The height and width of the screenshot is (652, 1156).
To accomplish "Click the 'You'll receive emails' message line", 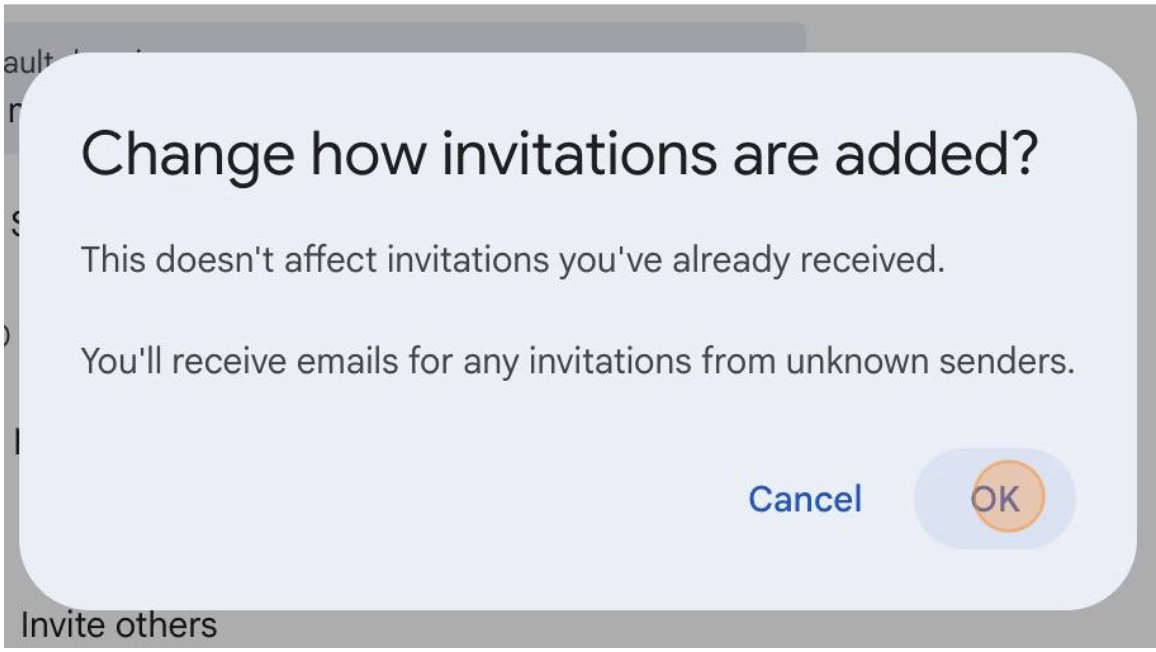I will 577,361.
